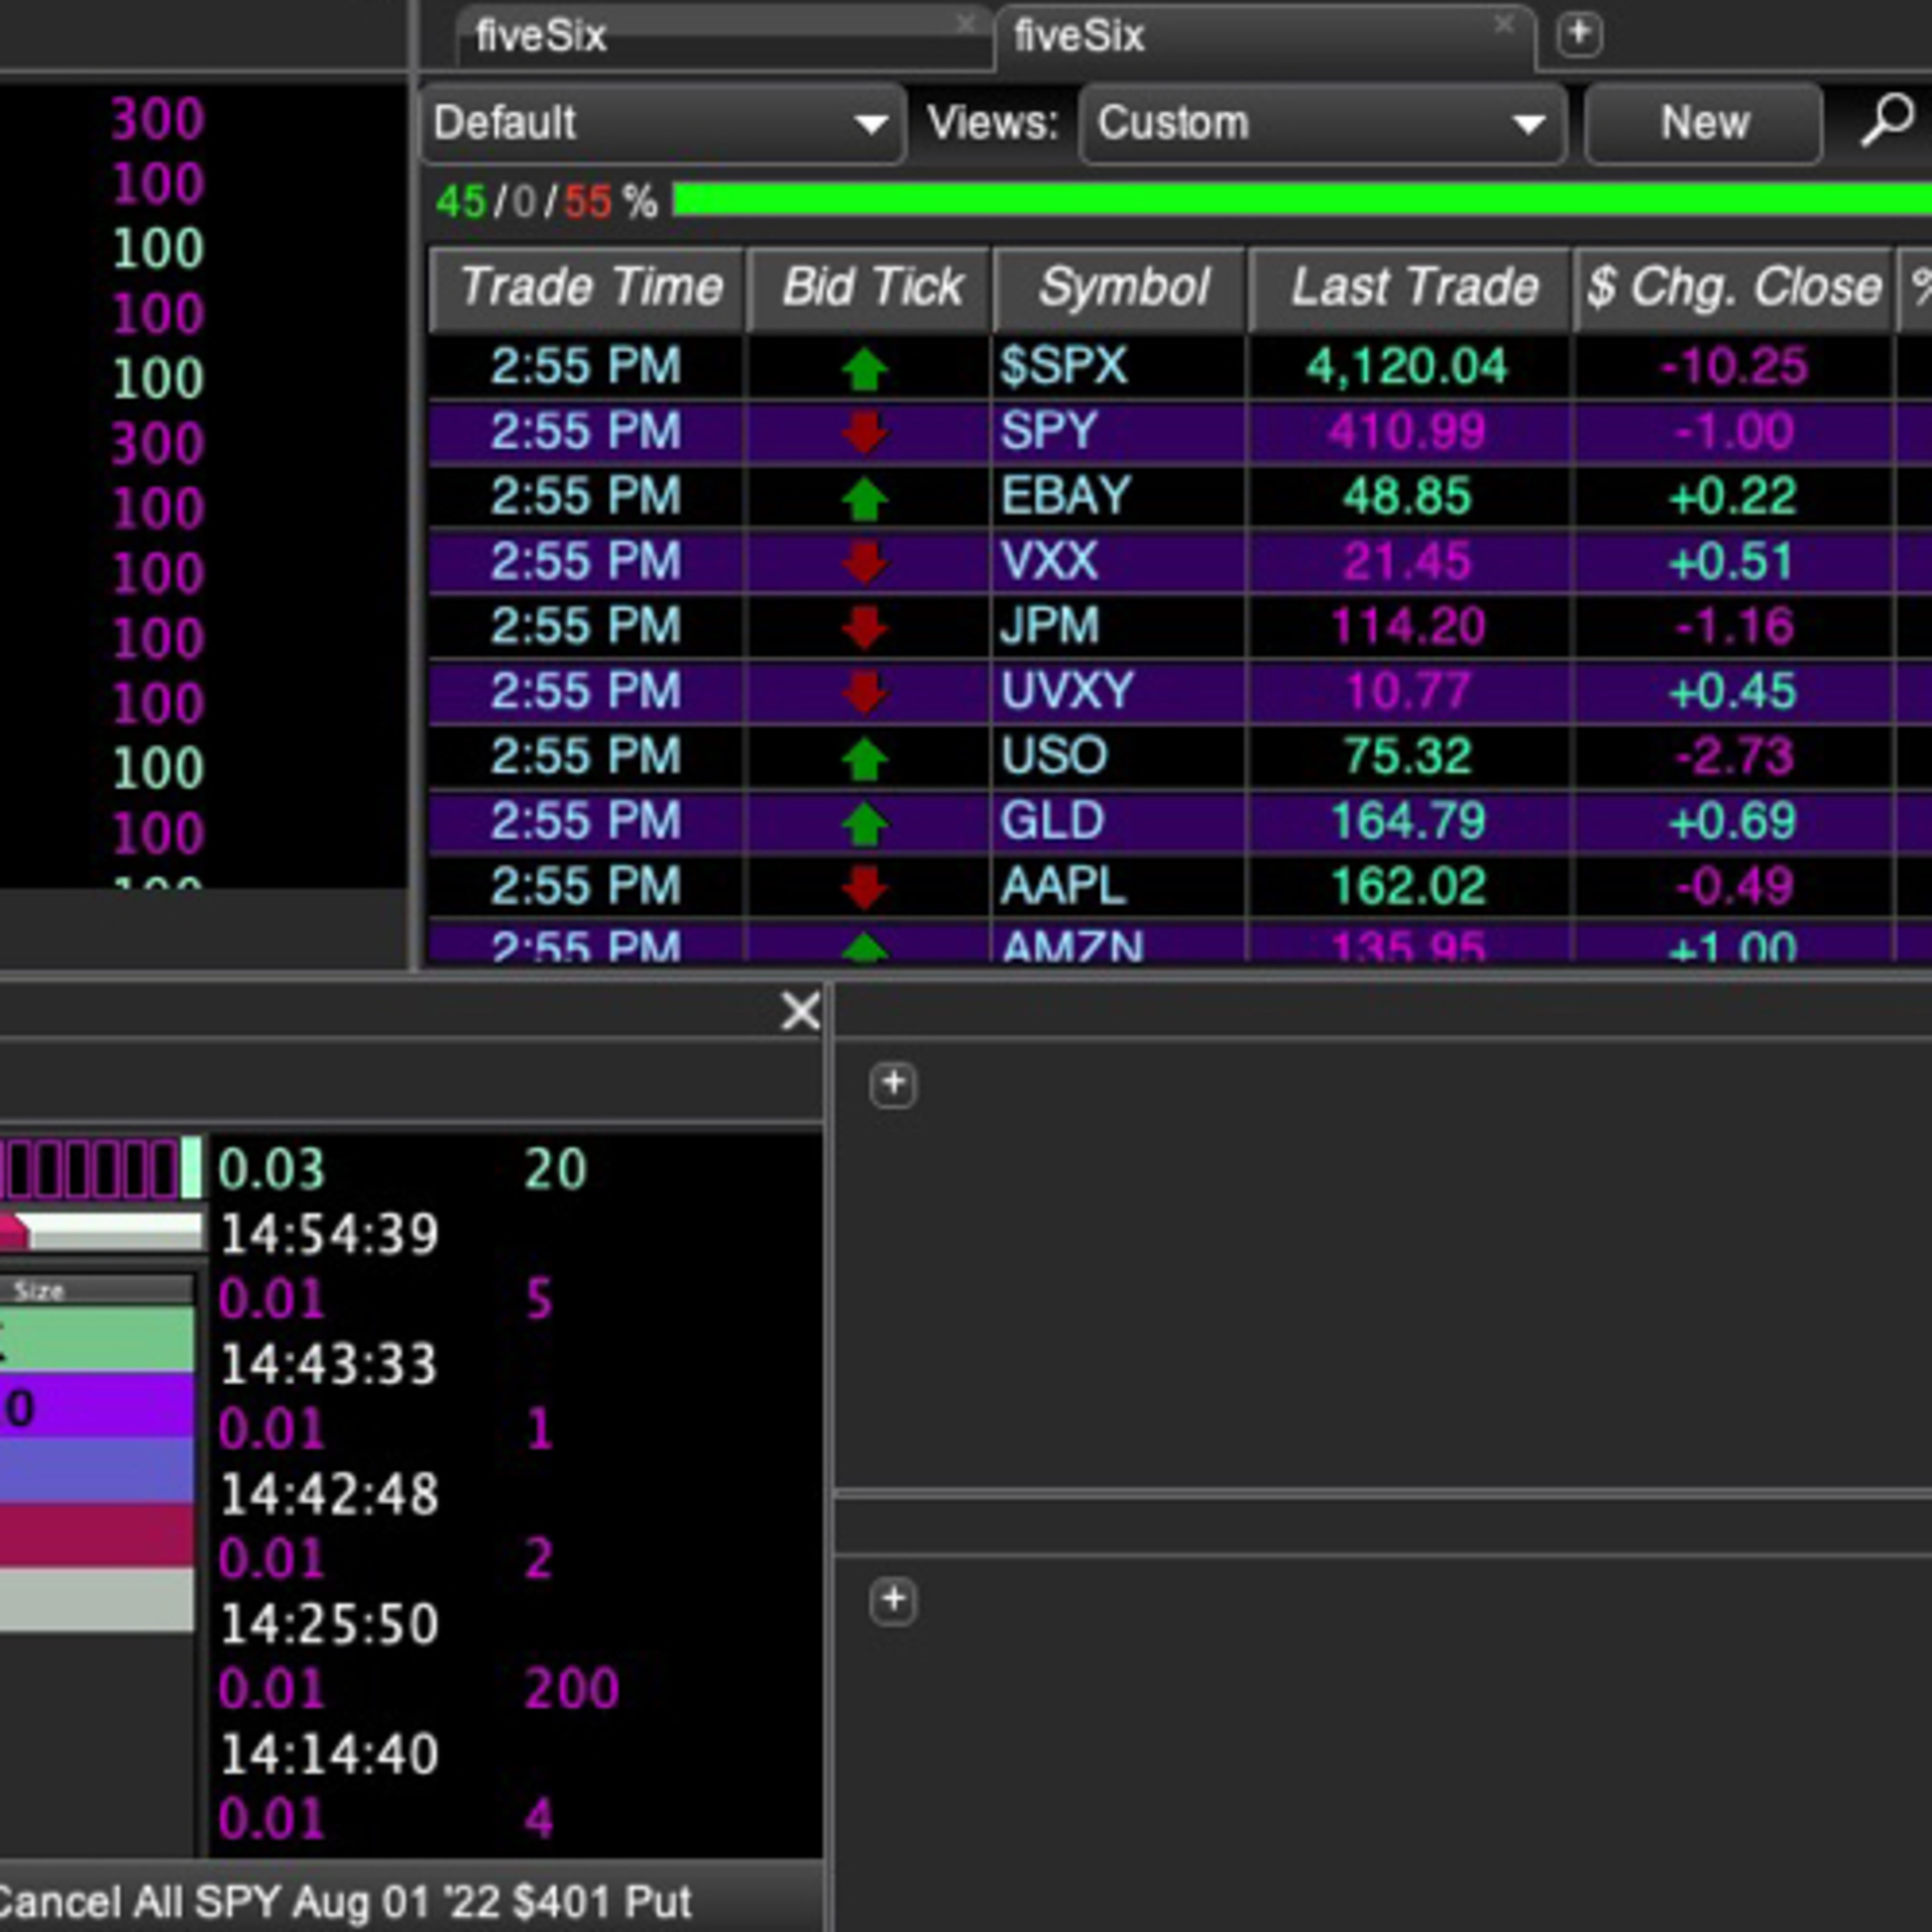The height and width of the screenshot is (1932, 1932).
Task: Click the plus icon in the upper empty panel
Action: (893, 1085)
